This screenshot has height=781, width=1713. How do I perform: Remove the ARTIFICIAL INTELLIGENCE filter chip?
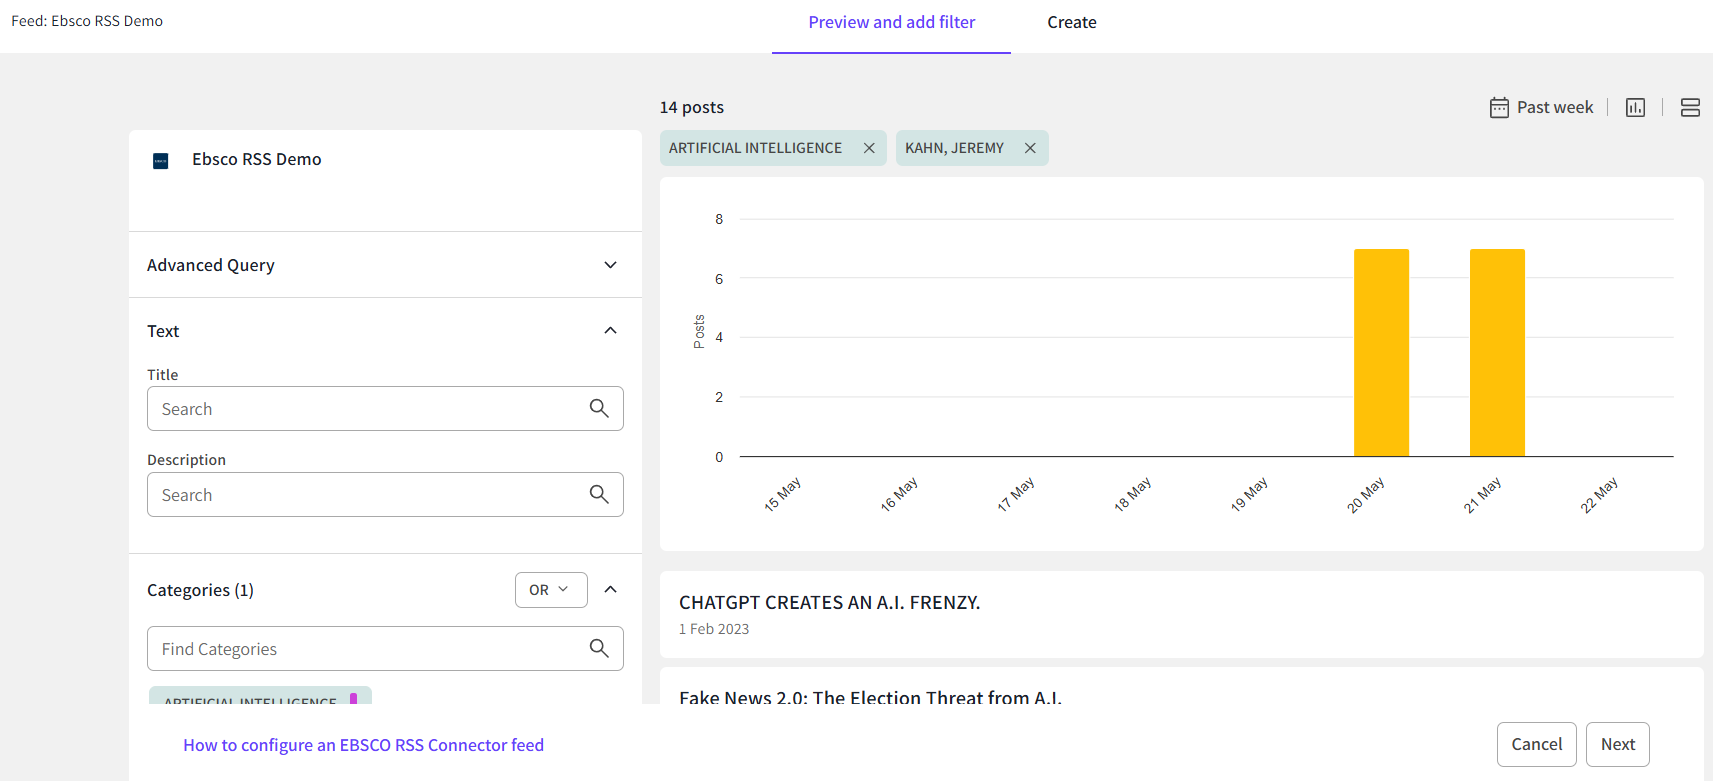click(869, 148)
